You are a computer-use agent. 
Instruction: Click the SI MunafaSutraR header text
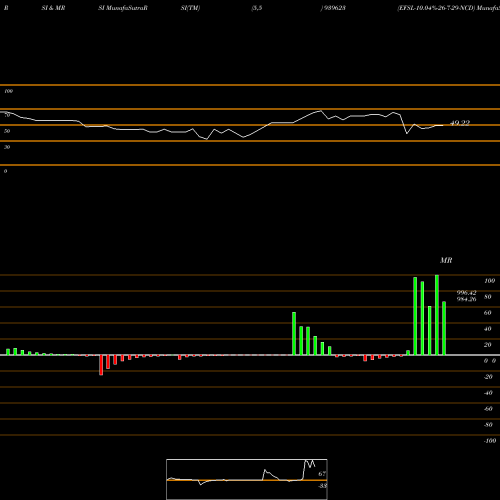click(123, 8)
